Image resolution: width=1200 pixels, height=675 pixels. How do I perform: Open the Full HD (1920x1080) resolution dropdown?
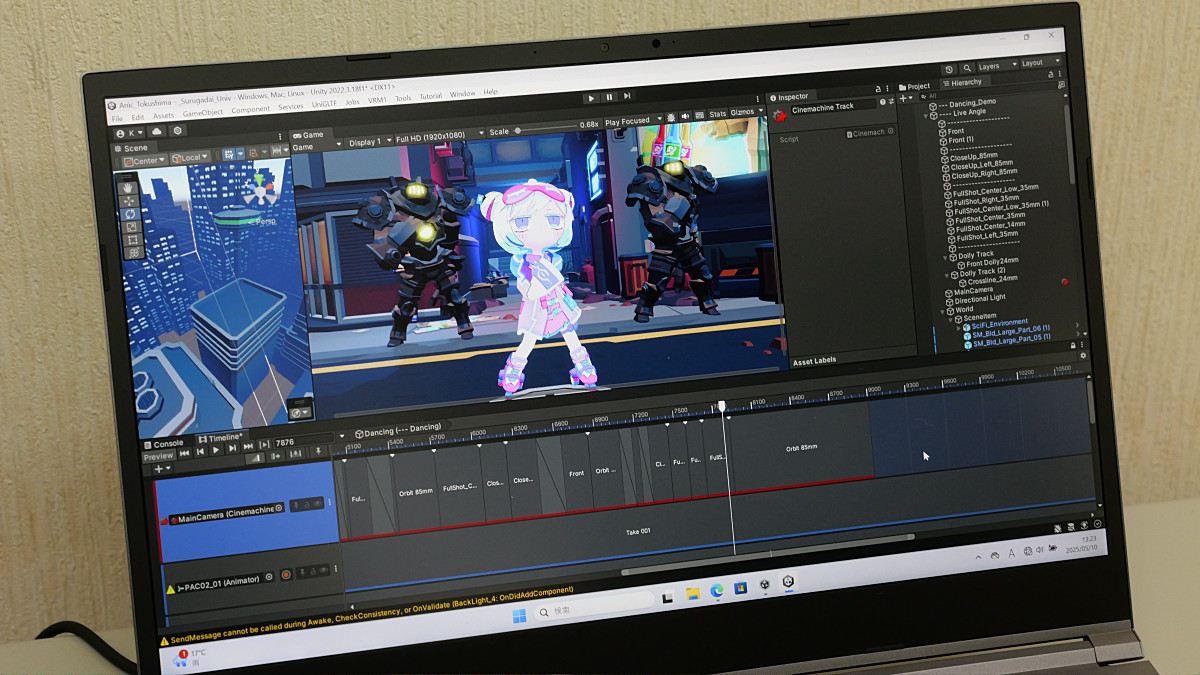pos(440,137)
